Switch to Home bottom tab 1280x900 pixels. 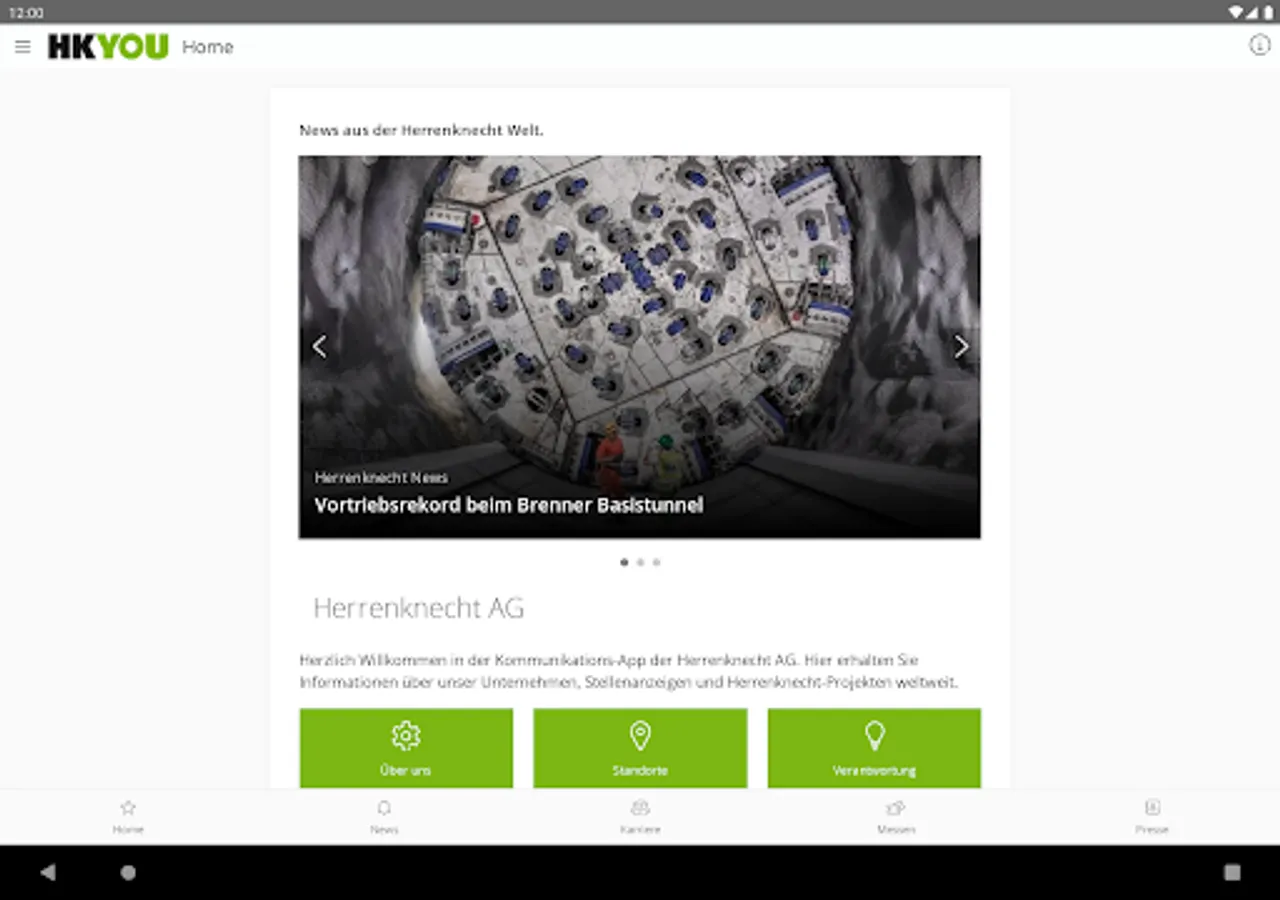(128, 816)
